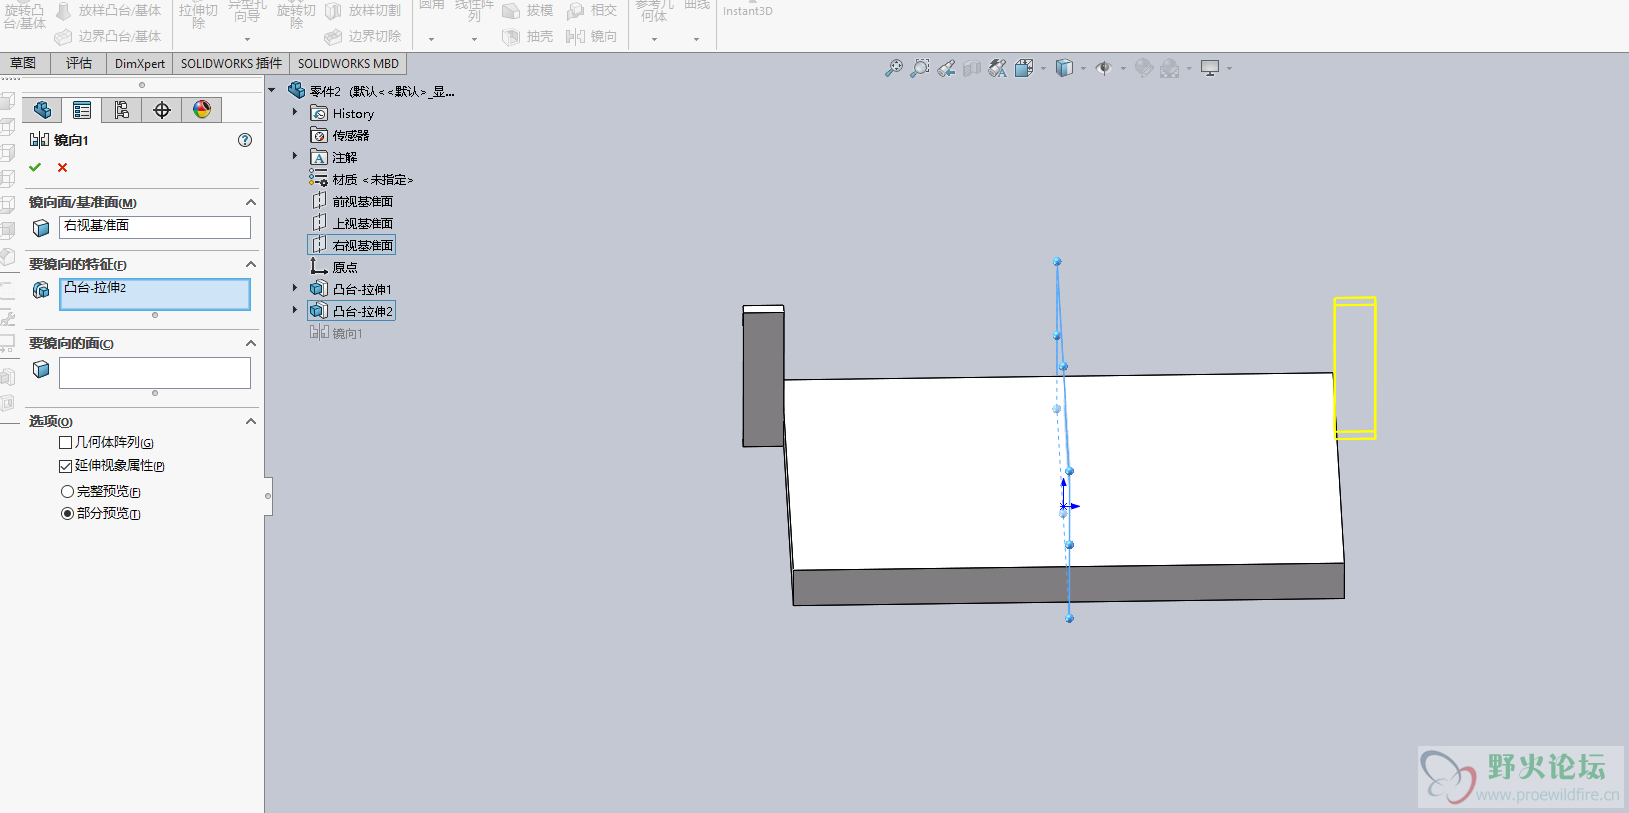This screenshot has height=813, width=1629.
Task: Click the 右视基准面 mirror plane field
Action: (x=155, y=228)
